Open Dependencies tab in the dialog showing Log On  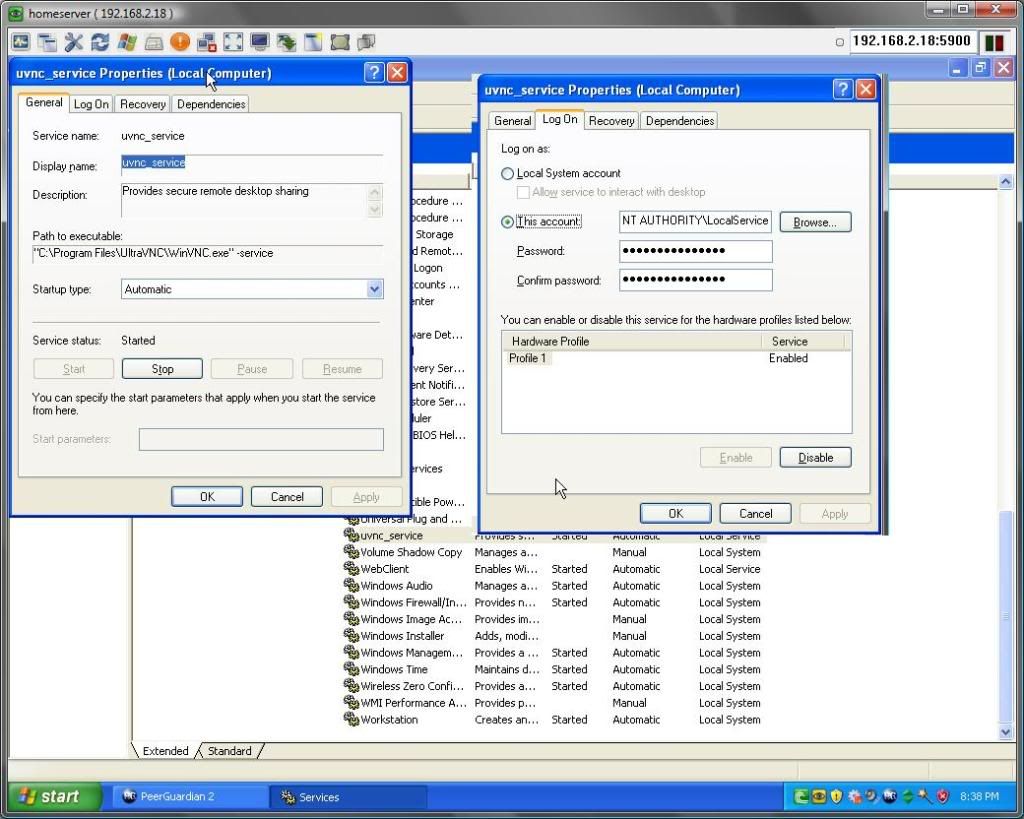[x=680, y=121]
